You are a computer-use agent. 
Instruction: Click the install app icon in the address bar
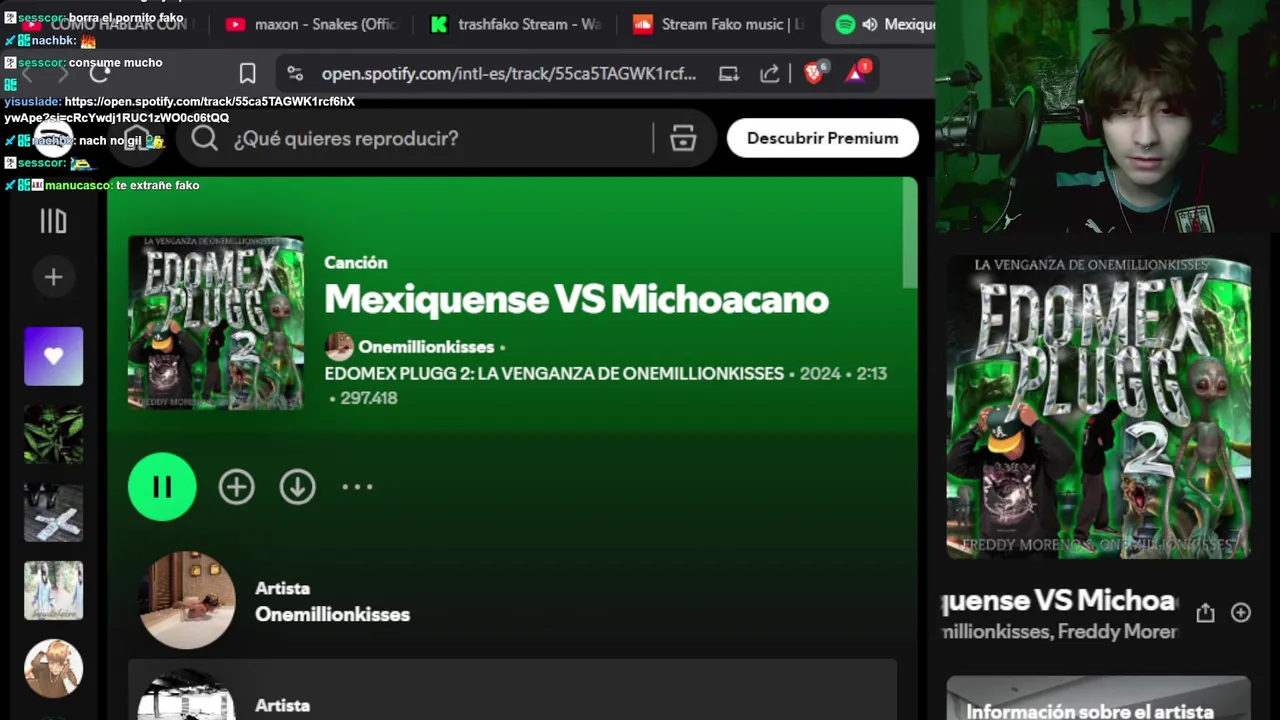point(729,73)
